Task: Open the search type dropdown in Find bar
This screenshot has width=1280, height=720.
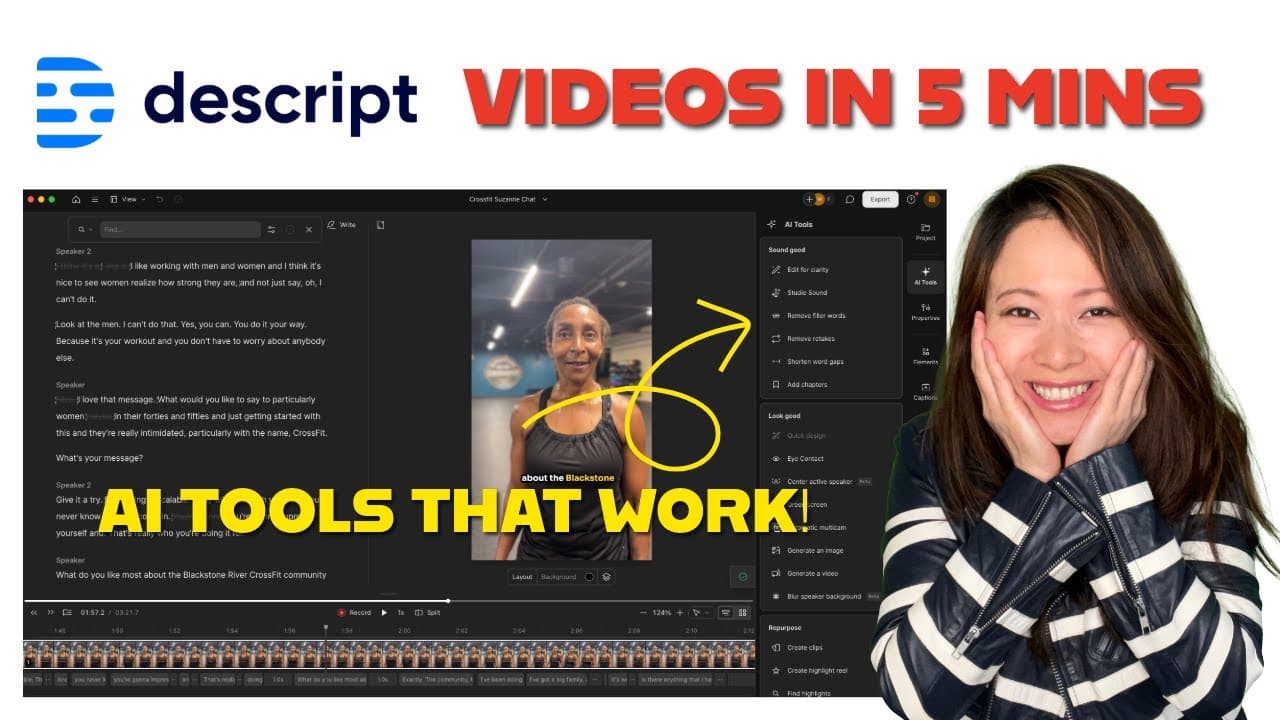Action: click(84, 229)
